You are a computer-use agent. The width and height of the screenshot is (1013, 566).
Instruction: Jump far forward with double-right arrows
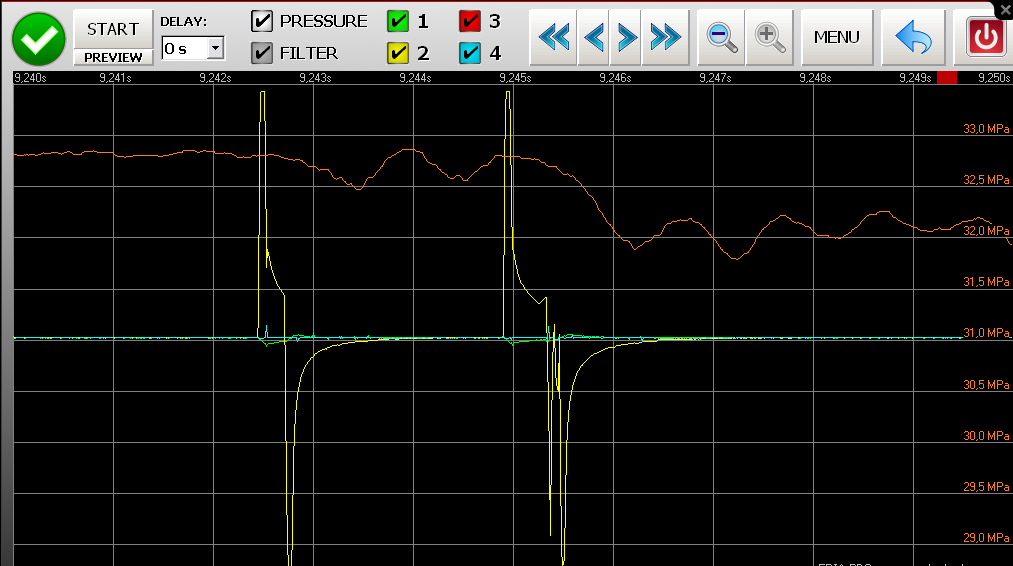(665, 37)
